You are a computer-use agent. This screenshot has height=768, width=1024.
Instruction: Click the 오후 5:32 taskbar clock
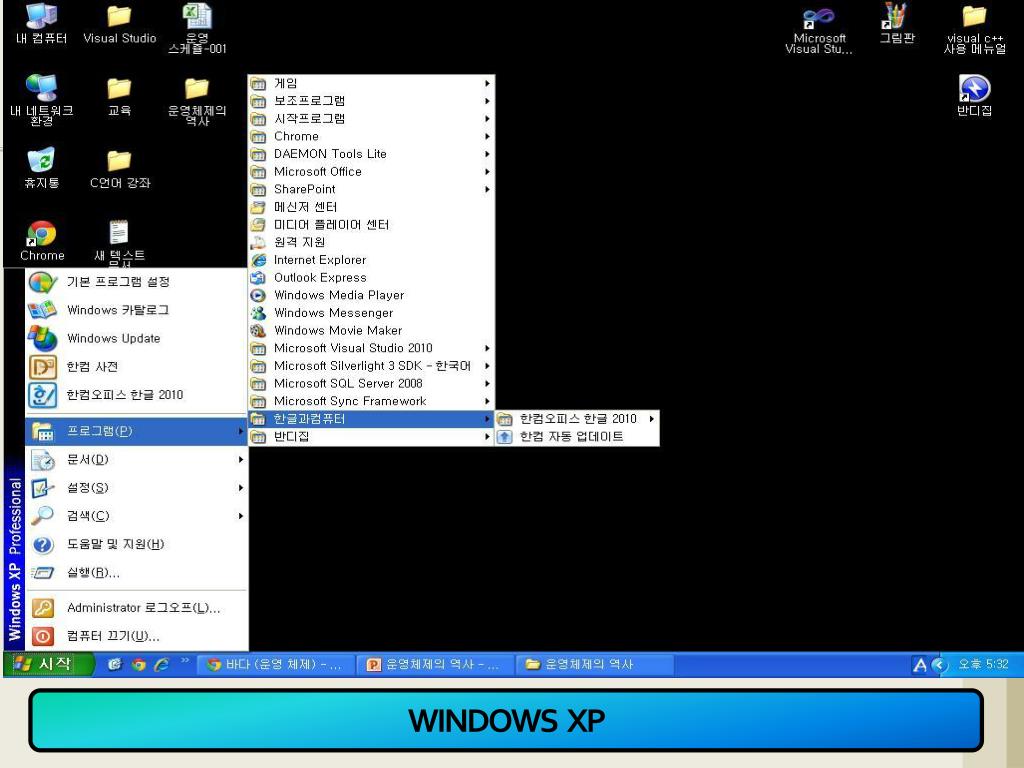pos(983,665)
